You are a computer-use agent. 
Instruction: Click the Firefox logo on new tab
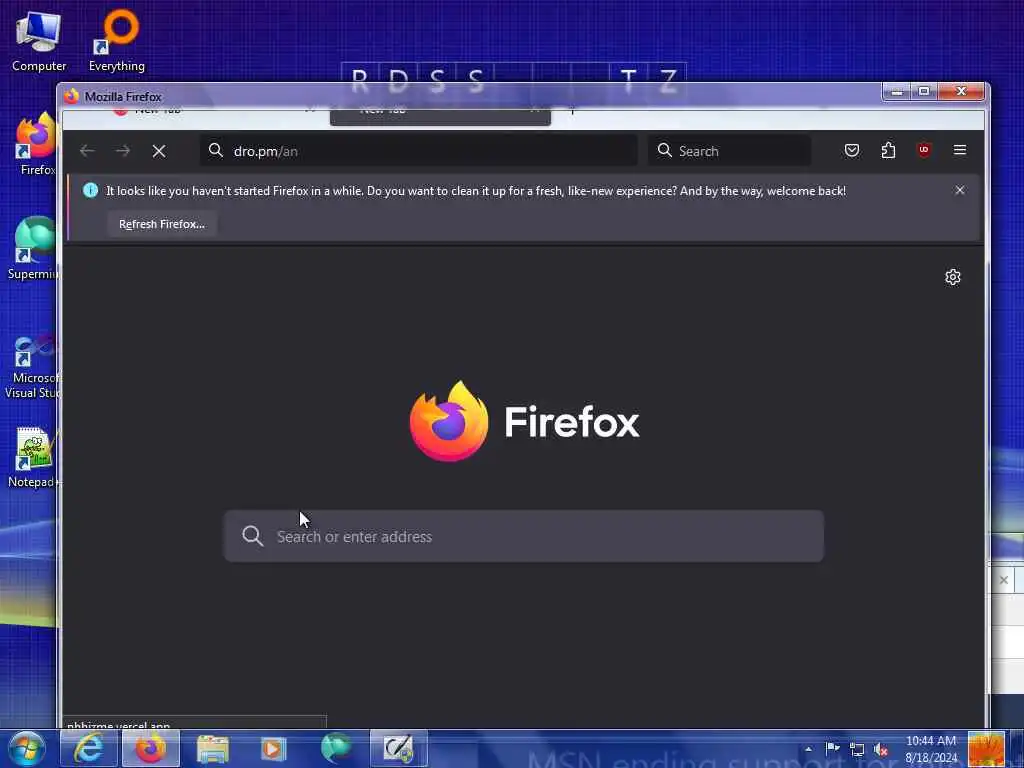[x=524, y=421]
